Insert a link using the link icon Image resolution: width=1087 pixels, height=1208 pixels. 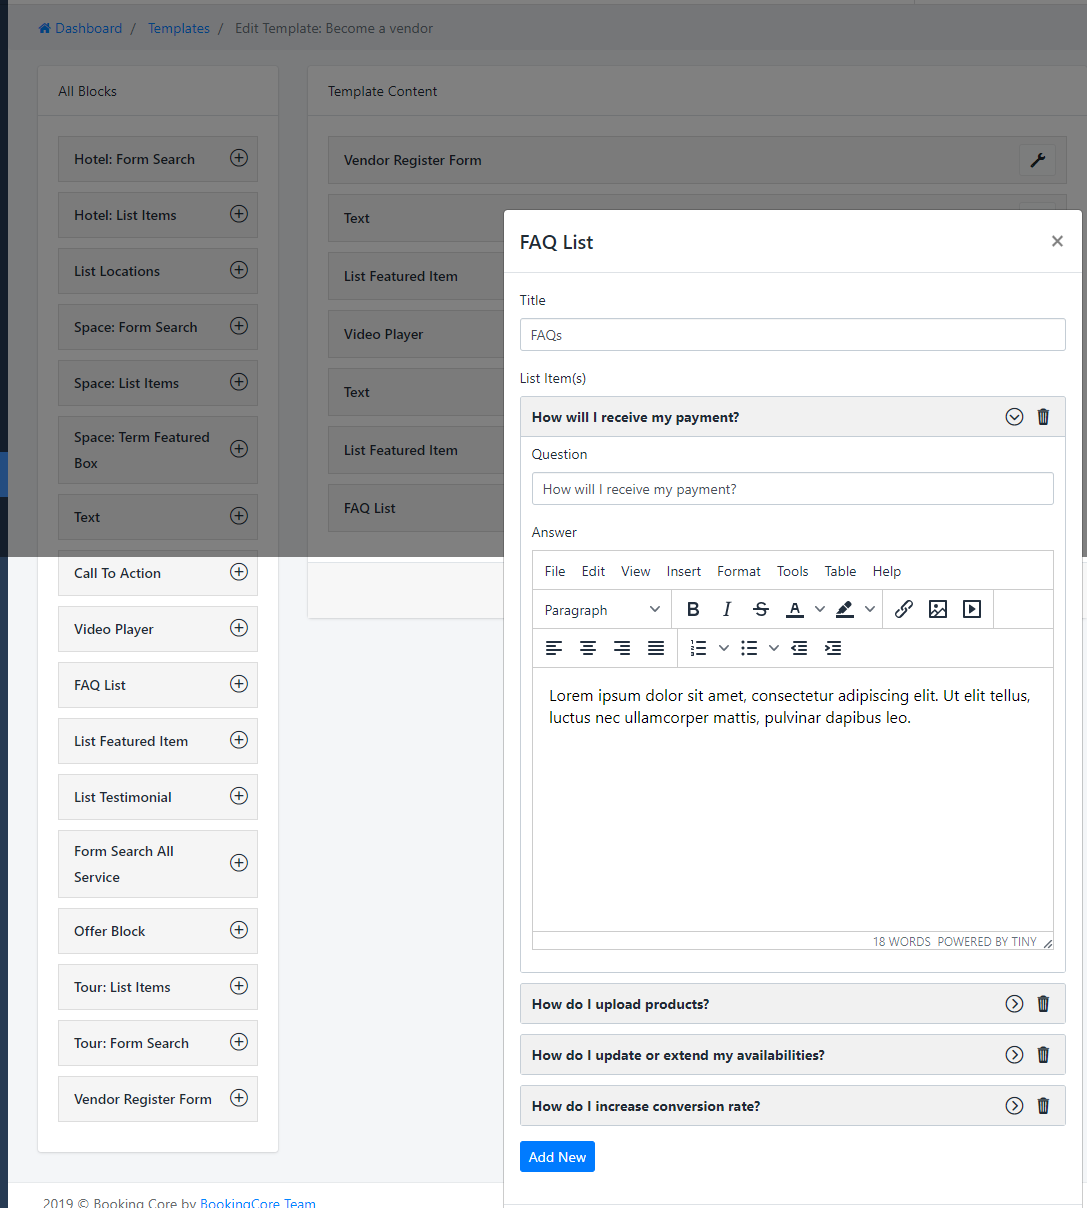click(x=904, y=609)
